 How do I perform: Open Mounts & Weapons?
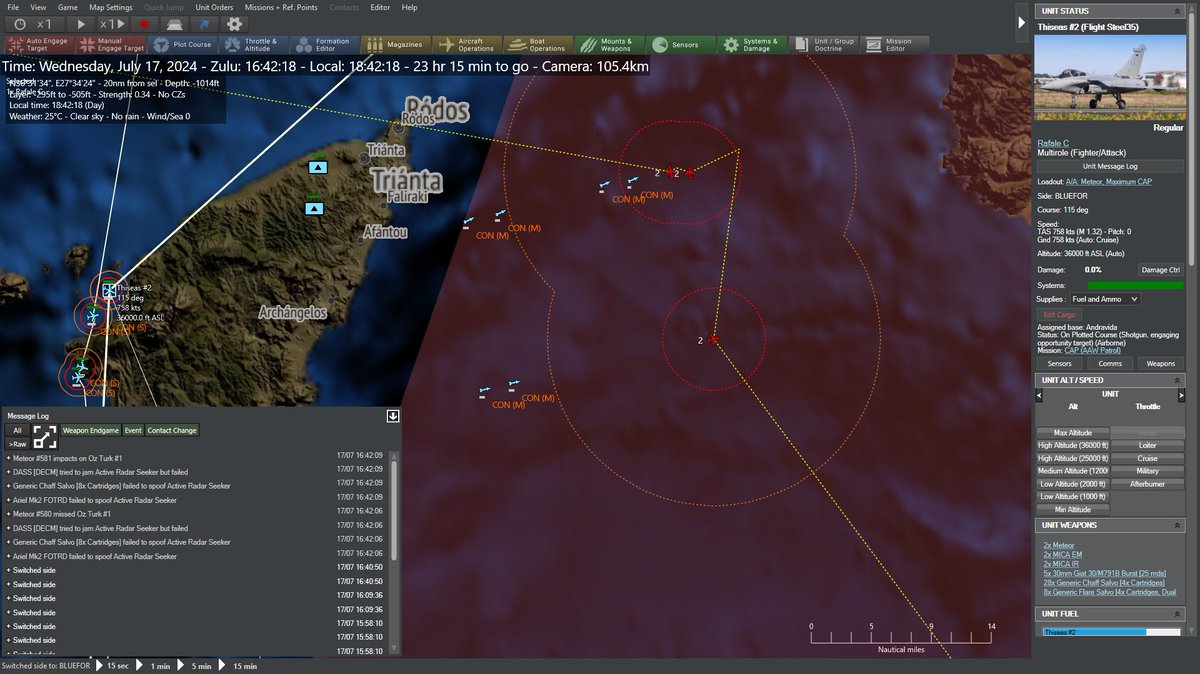click(608, 45)
